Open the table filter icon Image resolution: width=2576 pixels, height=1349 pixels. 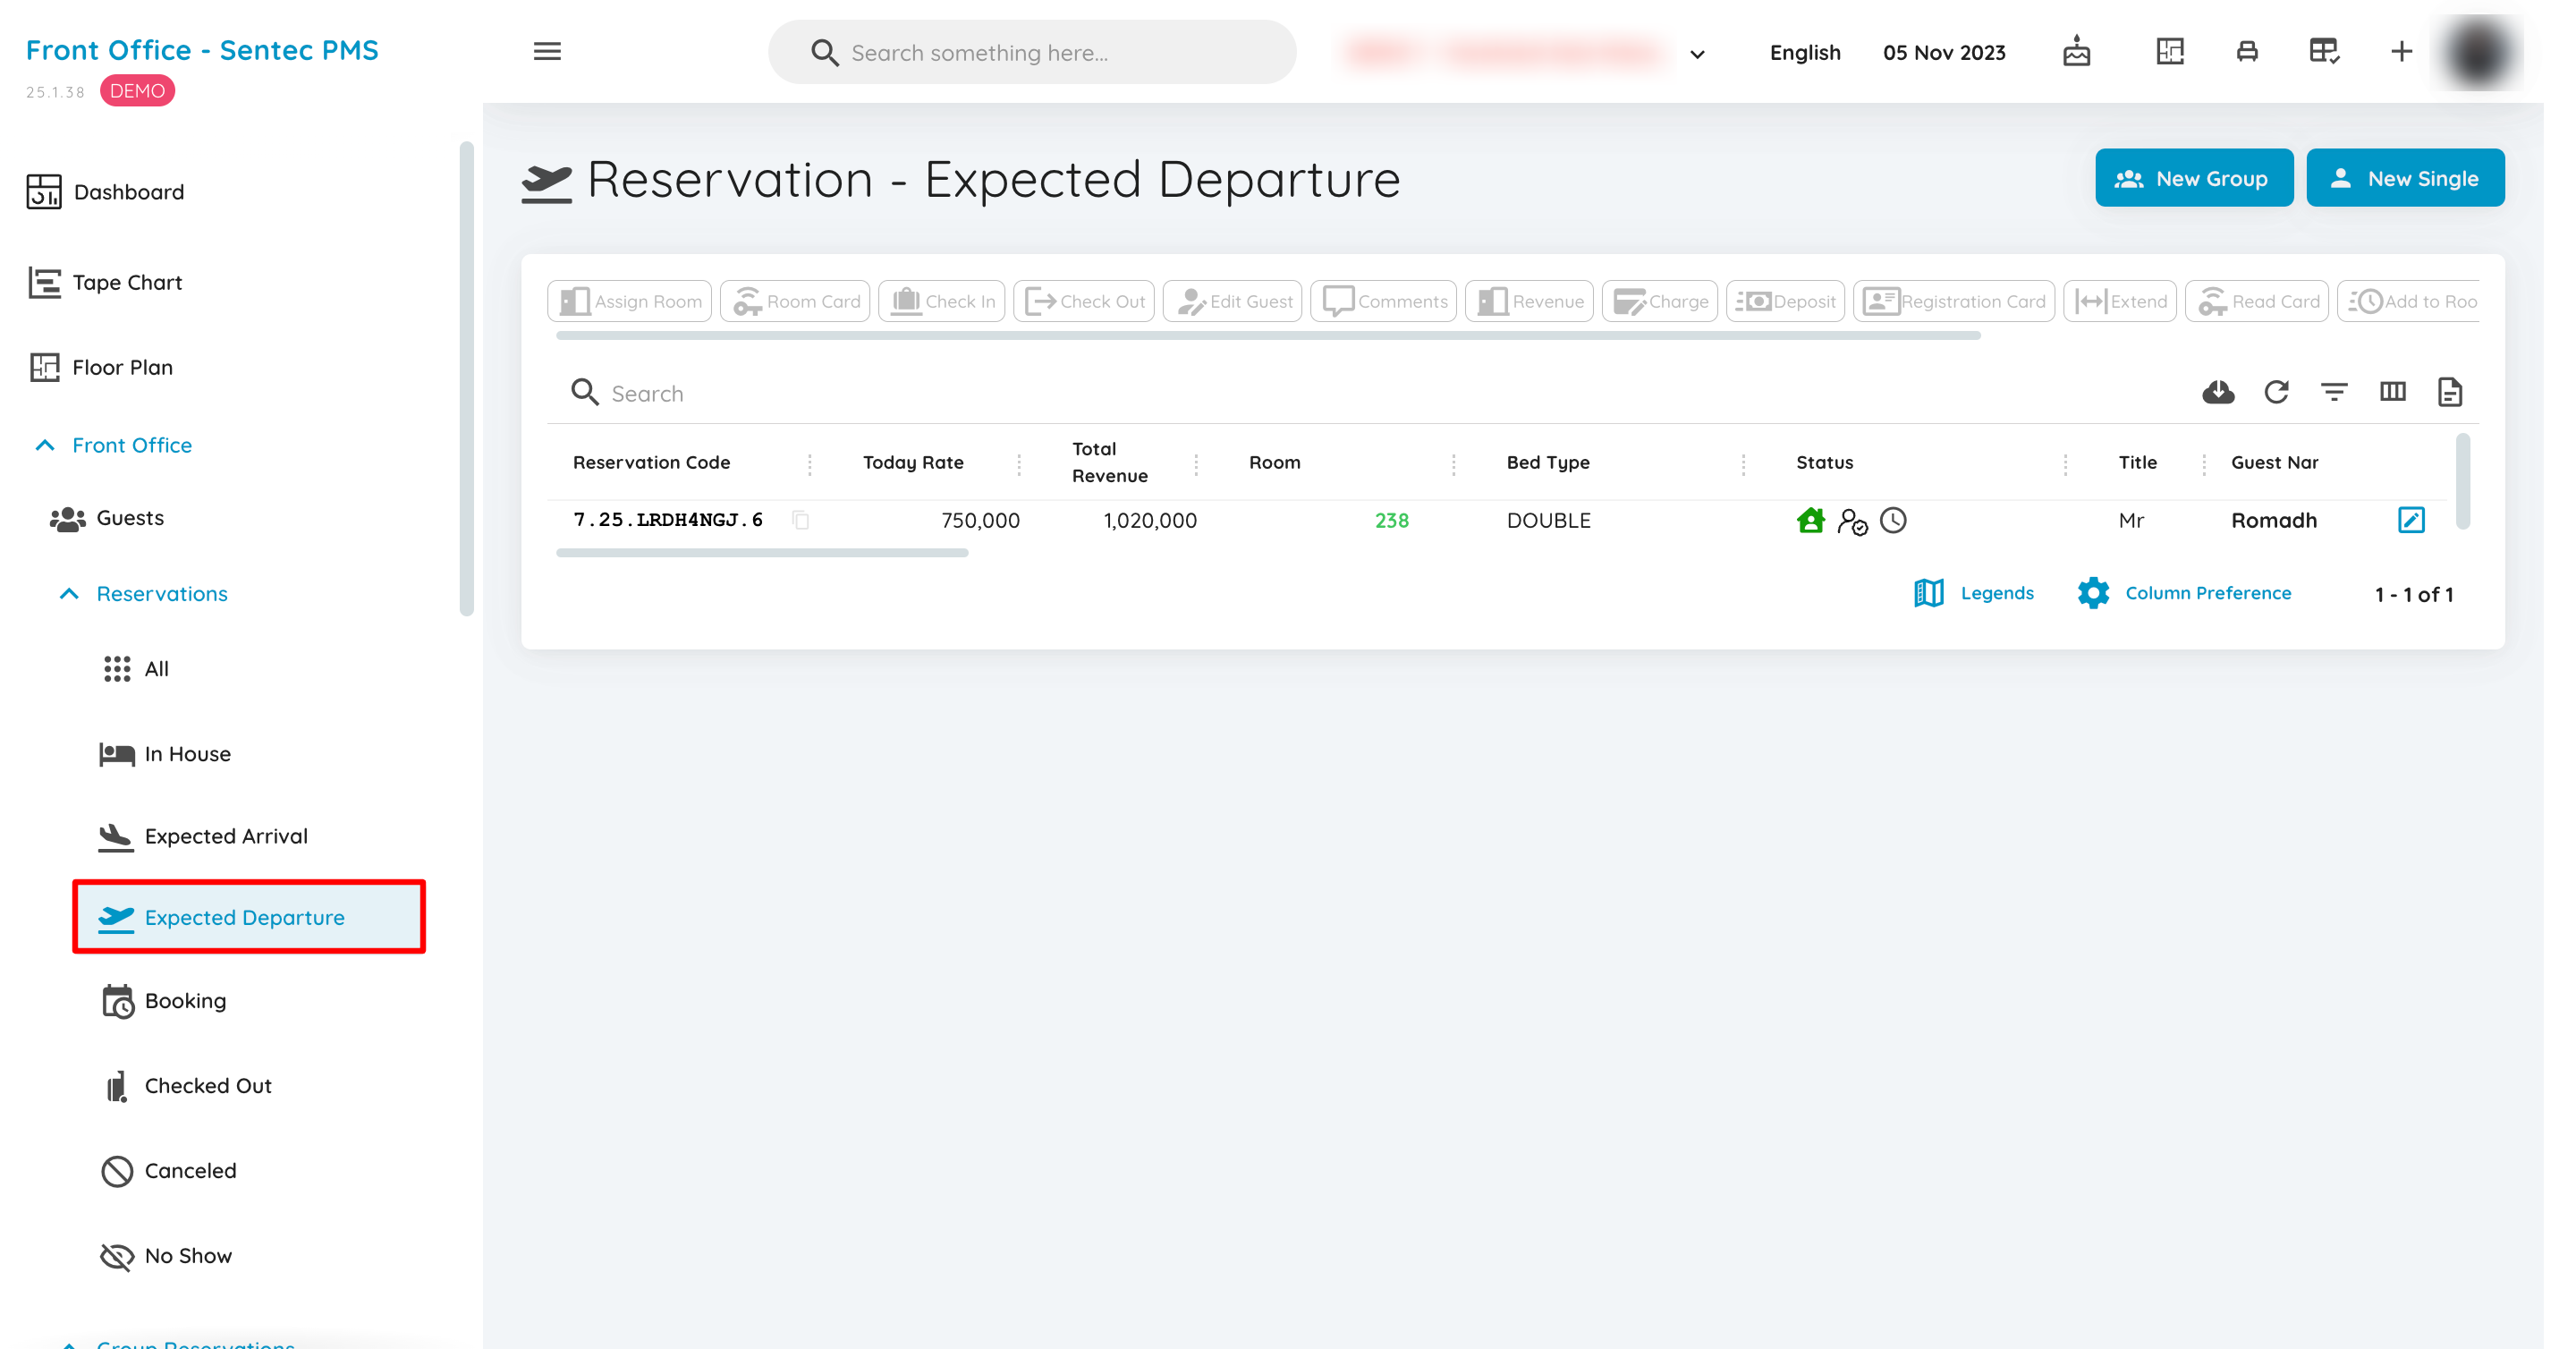pyautogui.click(x=2334, y=392)
